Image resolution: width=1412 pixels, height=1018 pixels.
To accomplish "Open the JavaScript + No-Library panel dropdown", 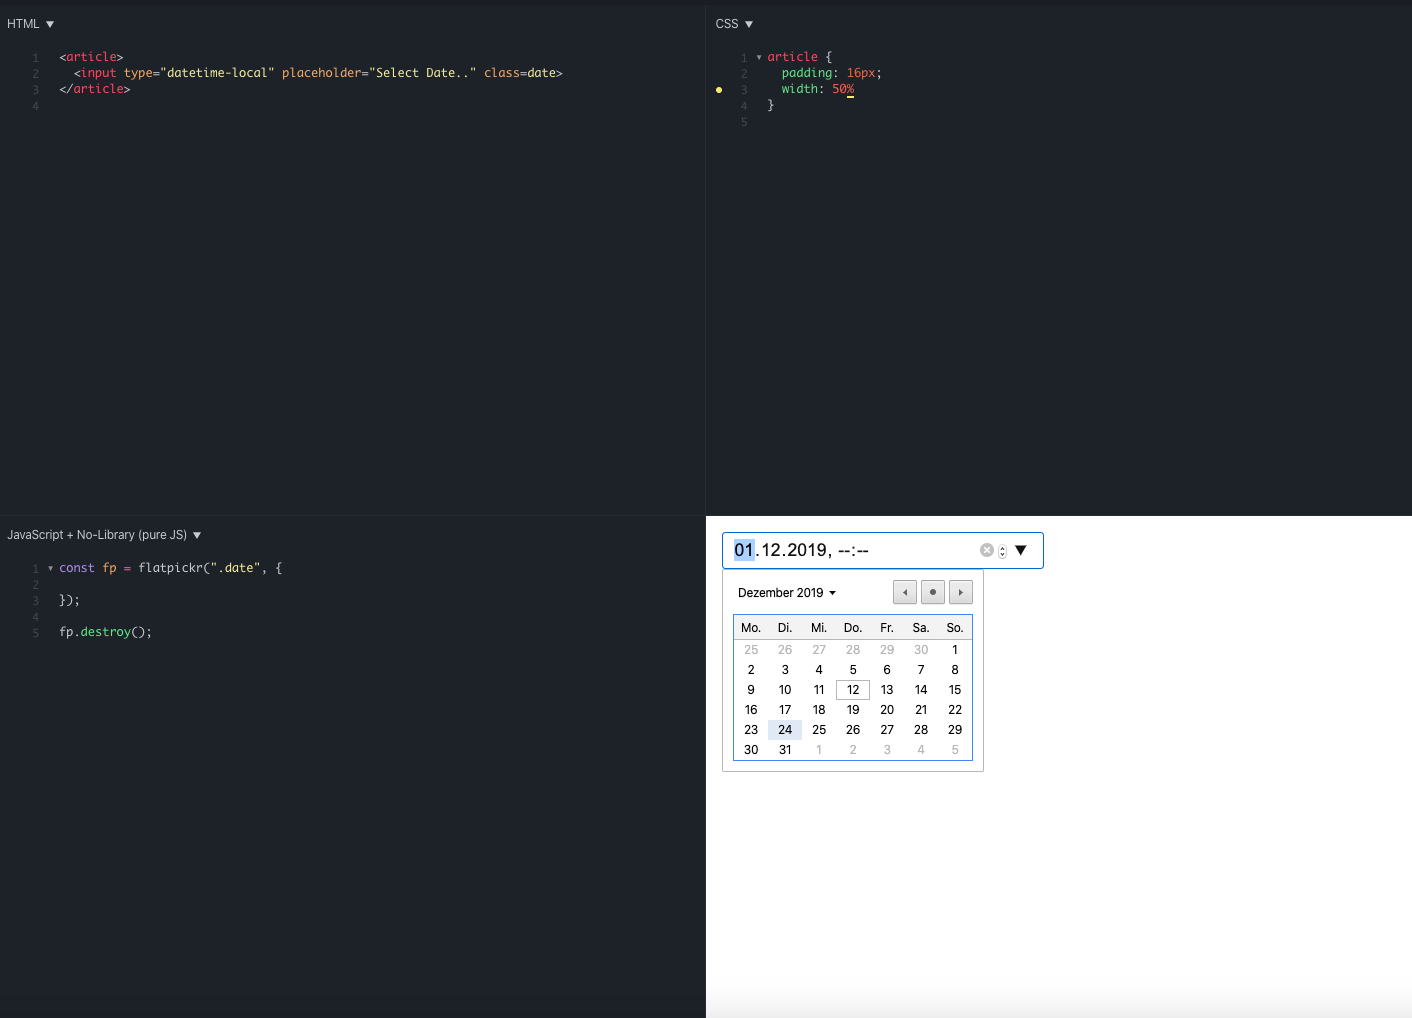I will point(197,534).
